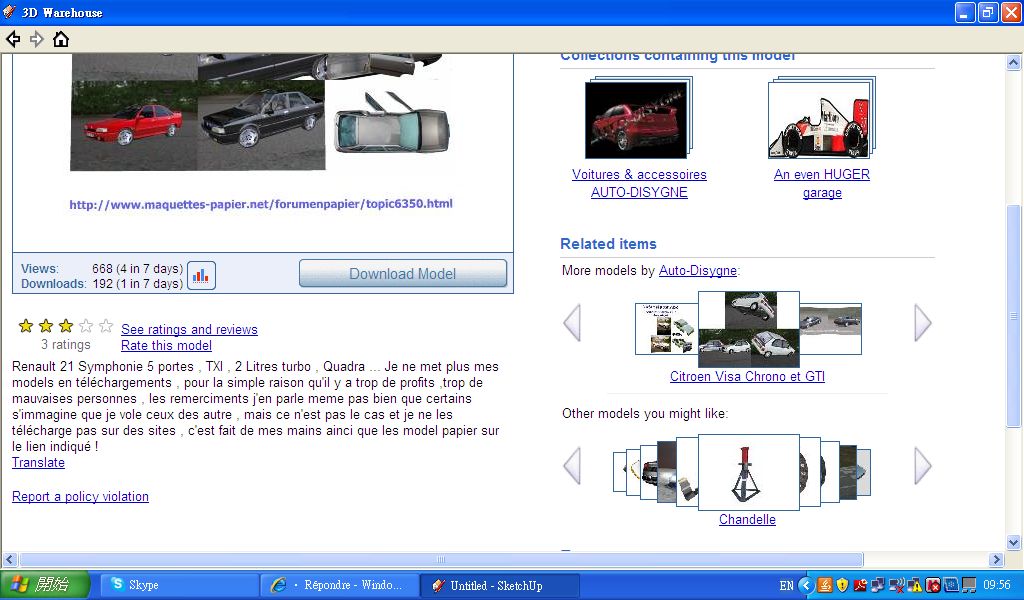
Task: Click the taskbar clock showing 09:56
Action: coord(997,585)
